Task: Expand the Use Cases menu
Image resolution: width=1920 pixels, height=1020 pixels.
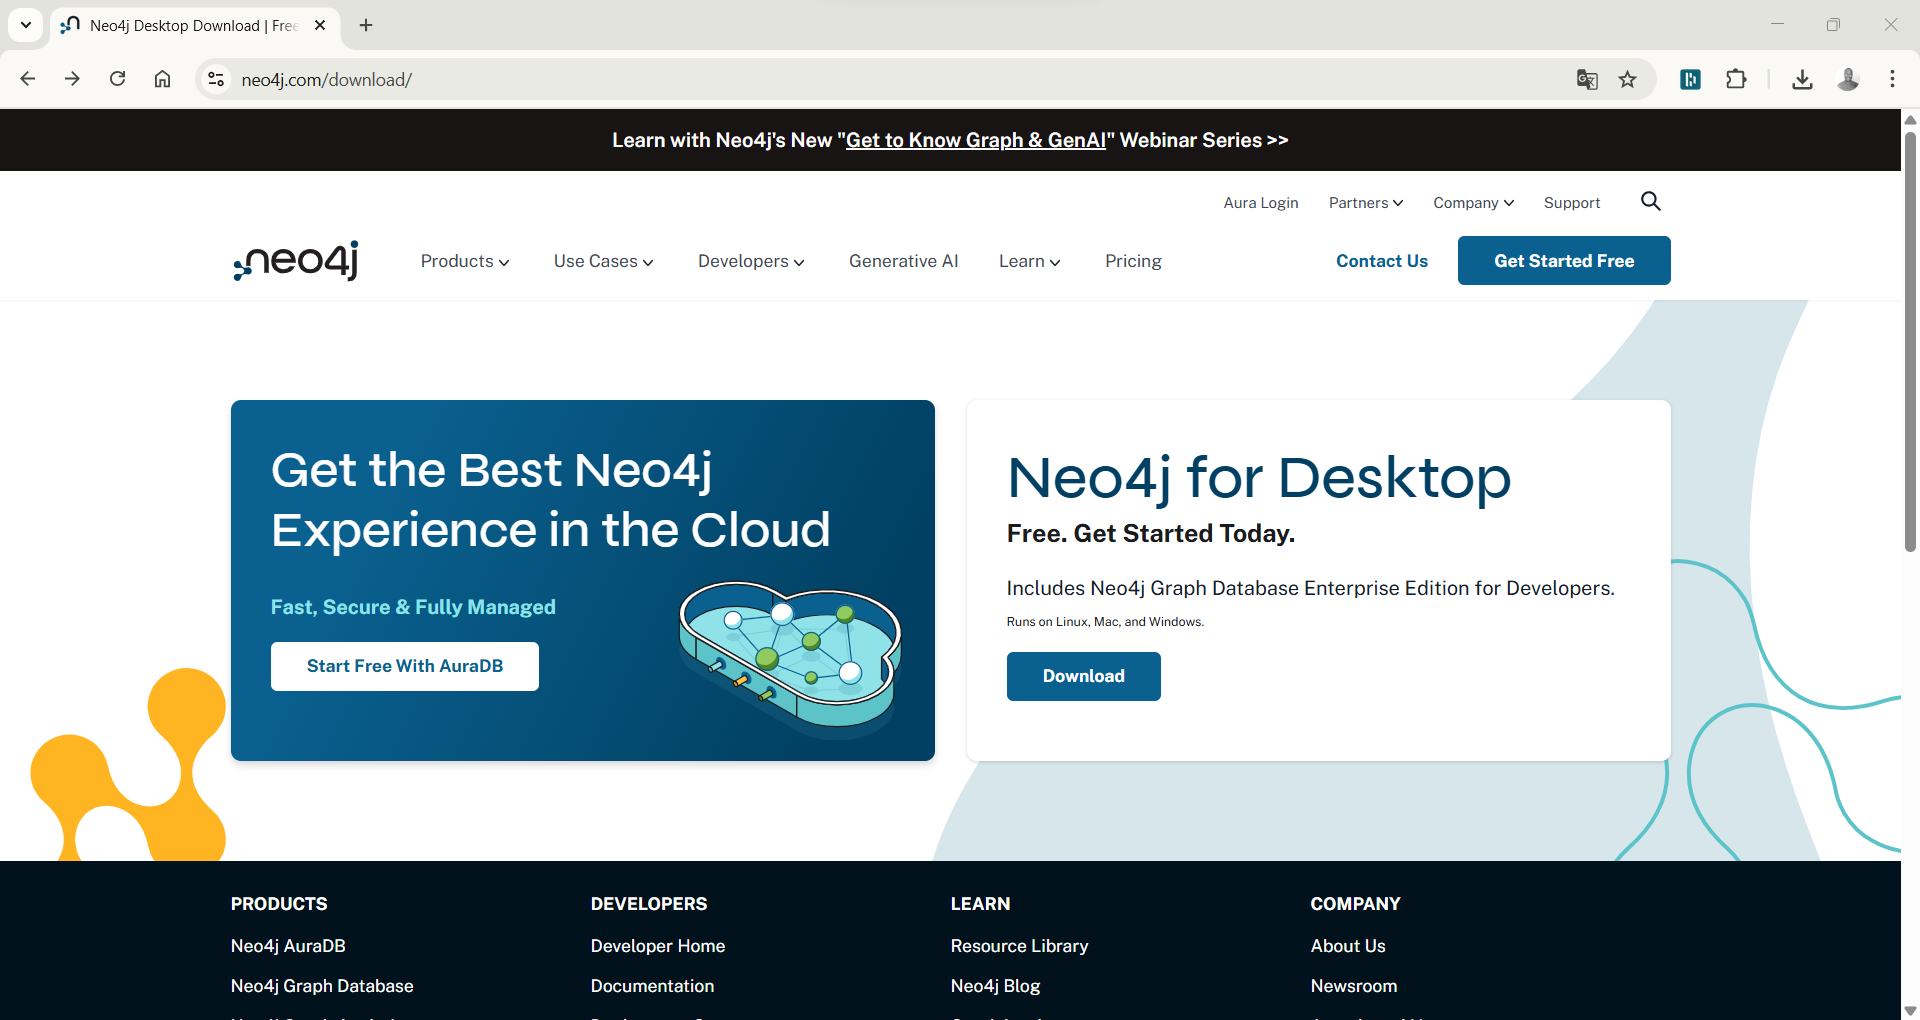Action: tap(603, 261)
